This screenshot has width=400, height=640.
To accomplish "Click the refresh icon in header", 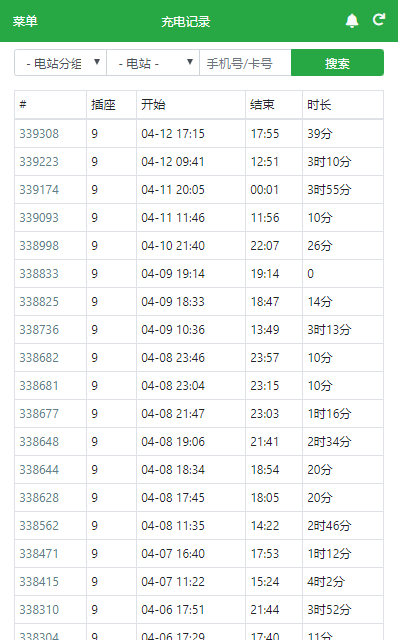I will point(379,20).
